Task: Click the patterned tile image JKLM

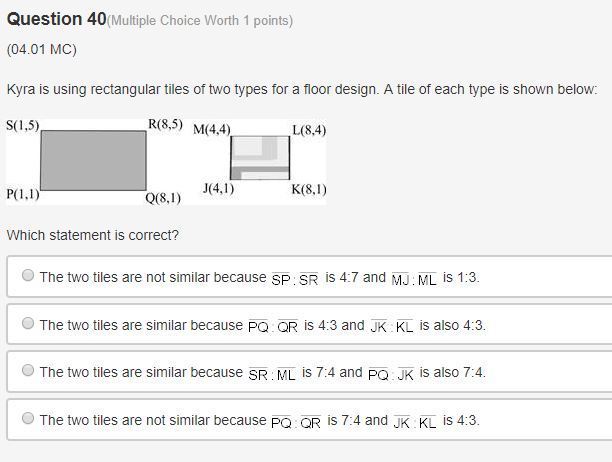Action: click(260, 158)
